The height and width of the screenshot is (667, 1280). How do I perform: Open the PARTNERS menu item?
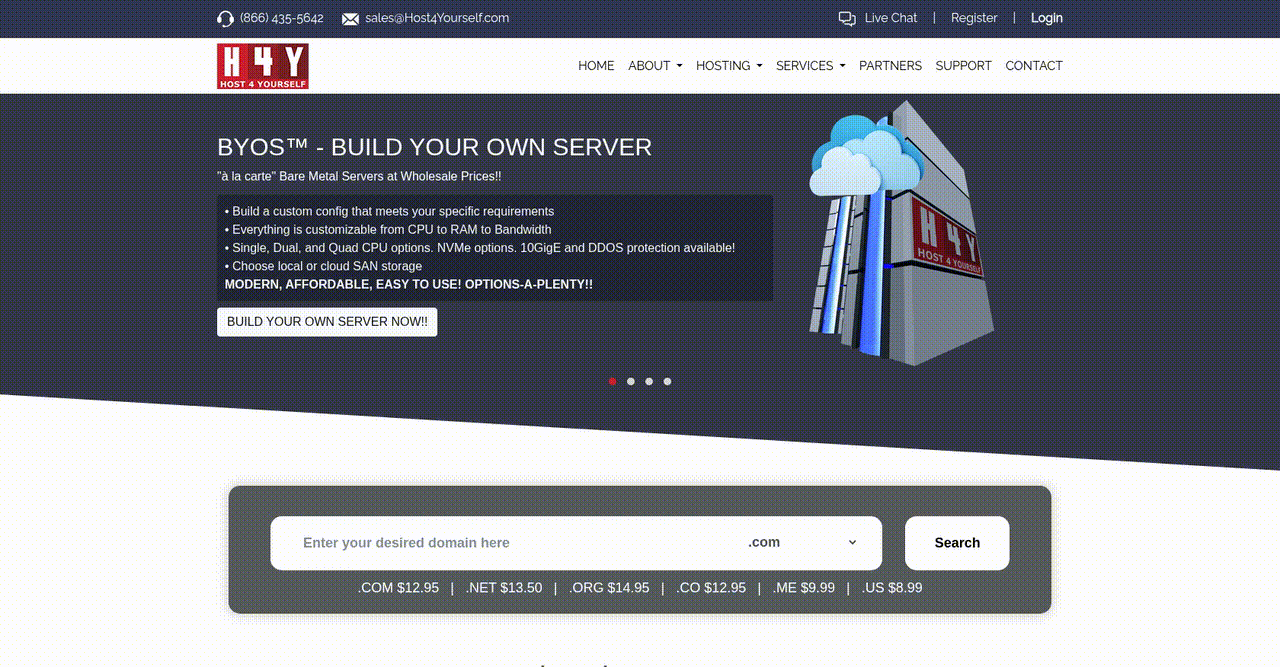coord(890,66)
